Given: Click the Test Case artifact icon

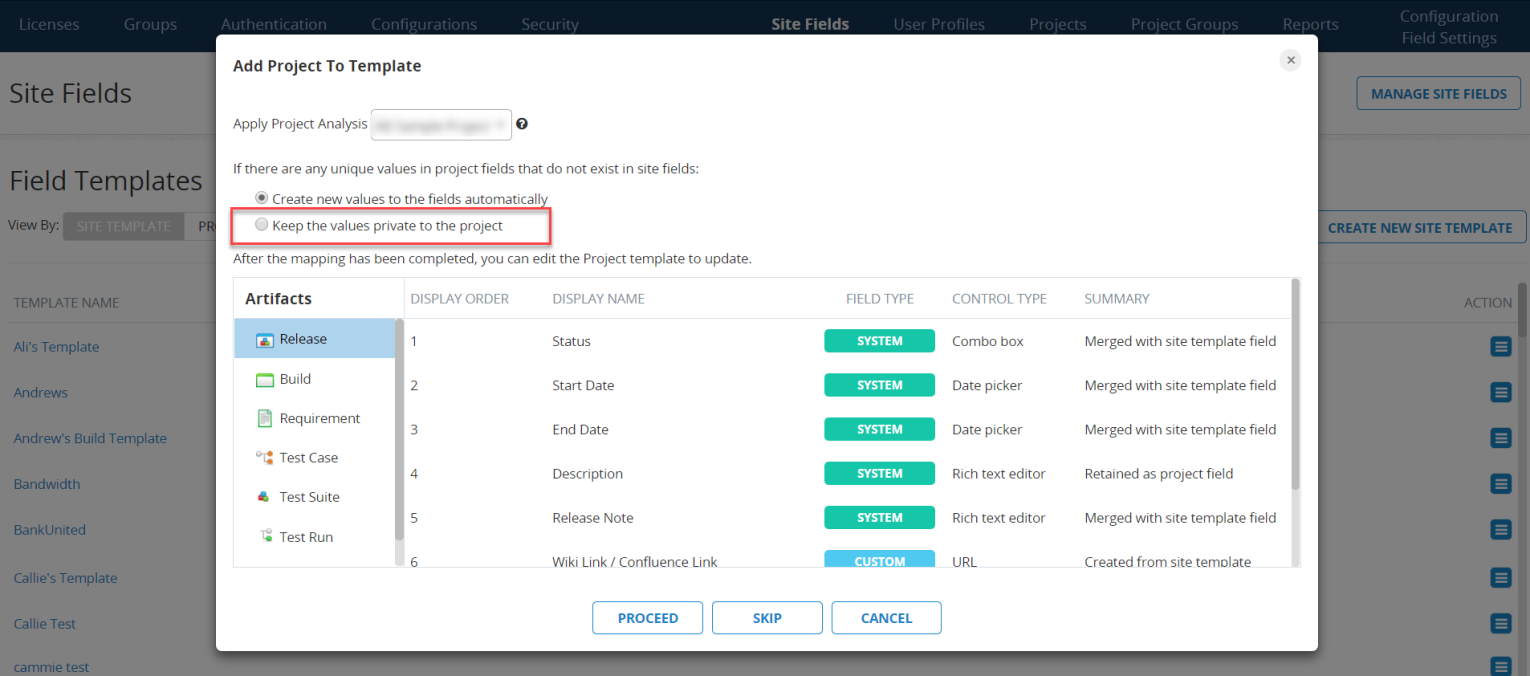Looking at the screenshot, I should click(x=265, y=458).
